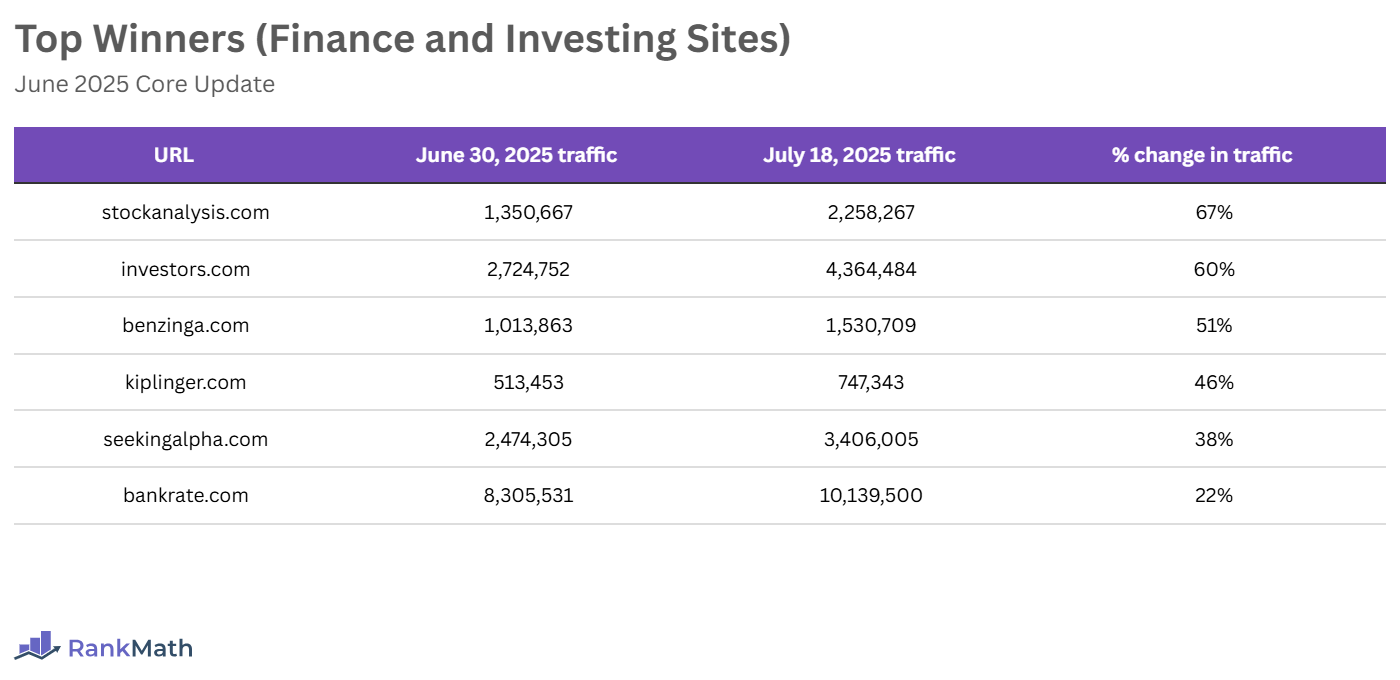Image resolution: width=1400 pixels, height=680 pixels.
Task: Click the RankMath brand name text
Action: click(130, 648)
